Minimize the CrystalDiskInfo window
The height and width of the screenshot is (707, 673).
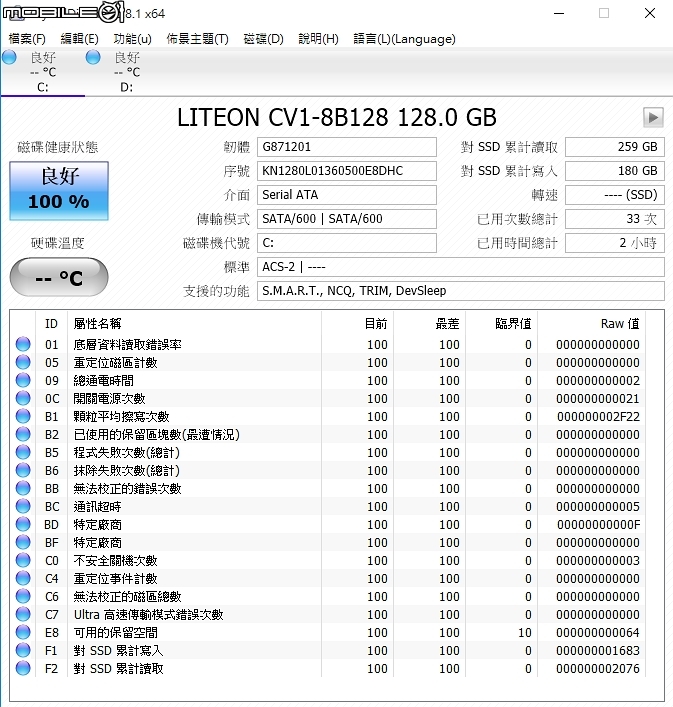[x=559, y=14]
